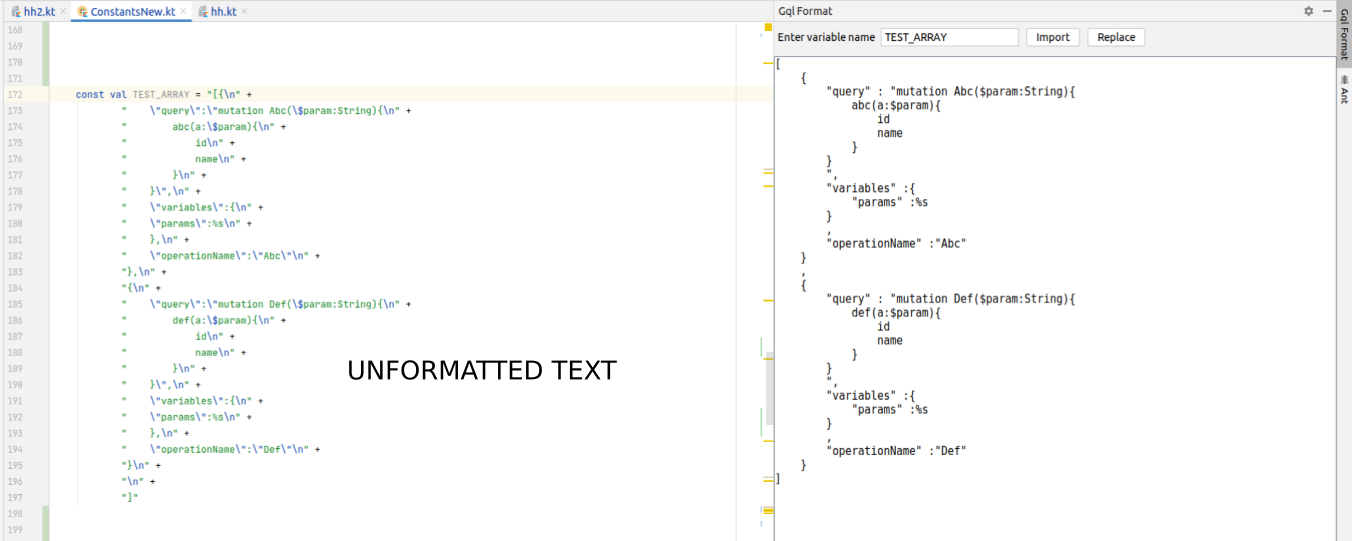Click formatted '"operationName" :"Def"' in panel

point(896,451)
